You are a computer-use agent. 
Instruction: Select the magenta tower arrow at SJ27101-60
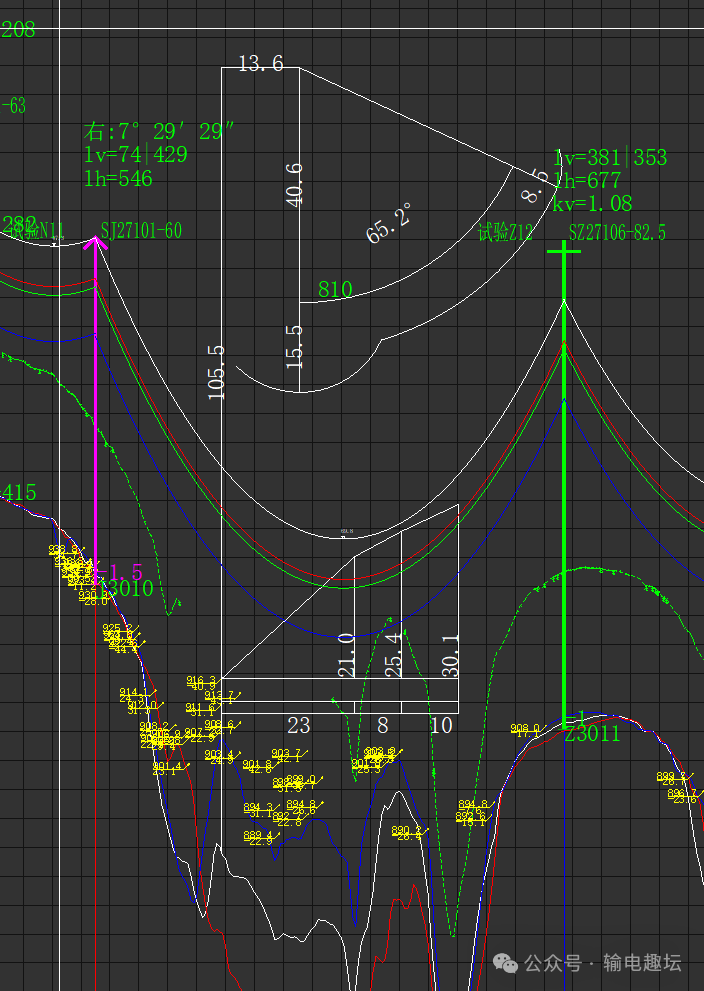click(96, 400)
